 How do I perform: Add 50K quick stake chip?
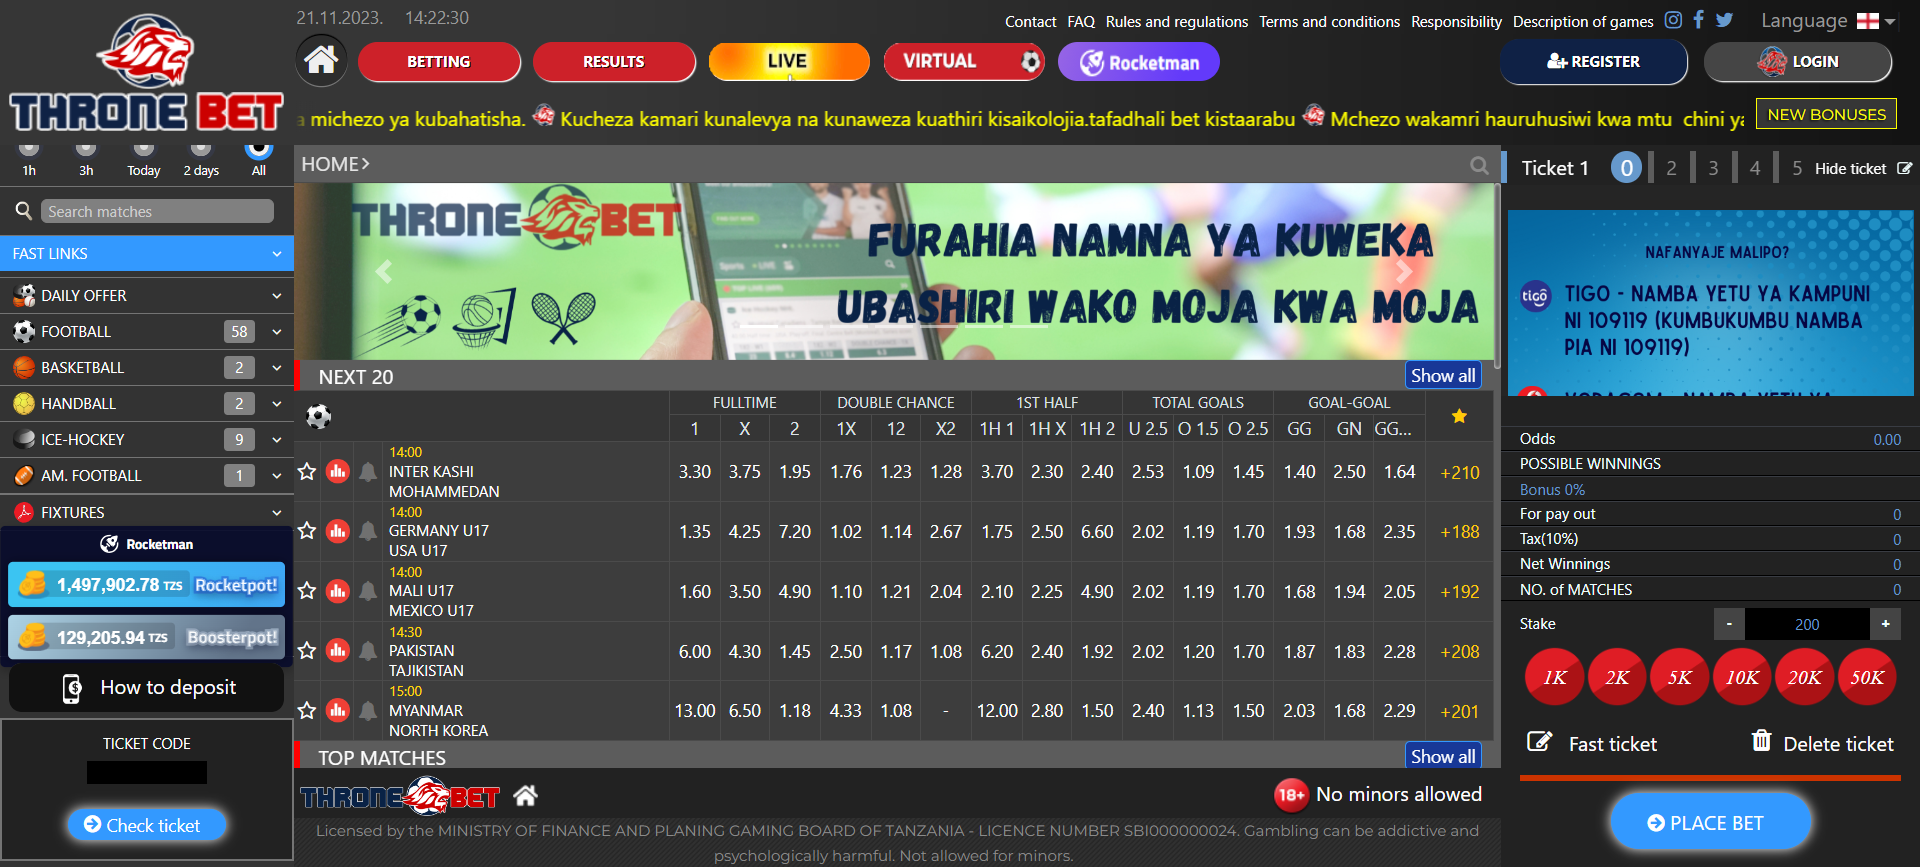(x=1866, y=677)
